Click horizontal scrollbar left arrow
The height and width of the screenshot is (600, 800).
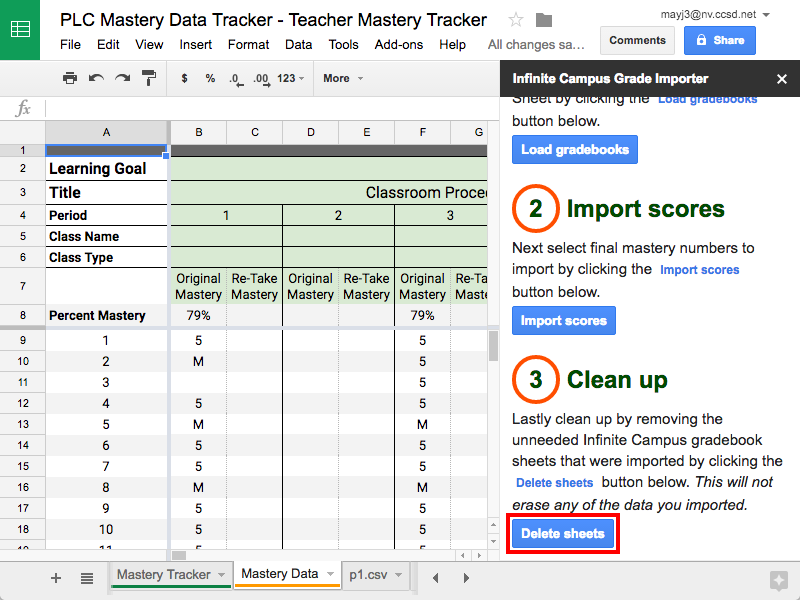click(463, 555)
